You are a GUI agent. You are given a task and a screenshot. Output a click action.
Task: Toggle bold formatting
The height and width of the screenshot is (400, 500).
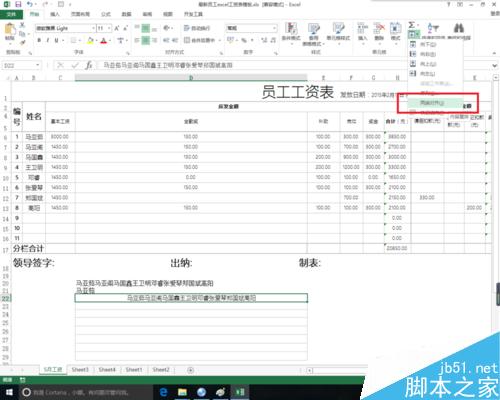click(39, 40)
